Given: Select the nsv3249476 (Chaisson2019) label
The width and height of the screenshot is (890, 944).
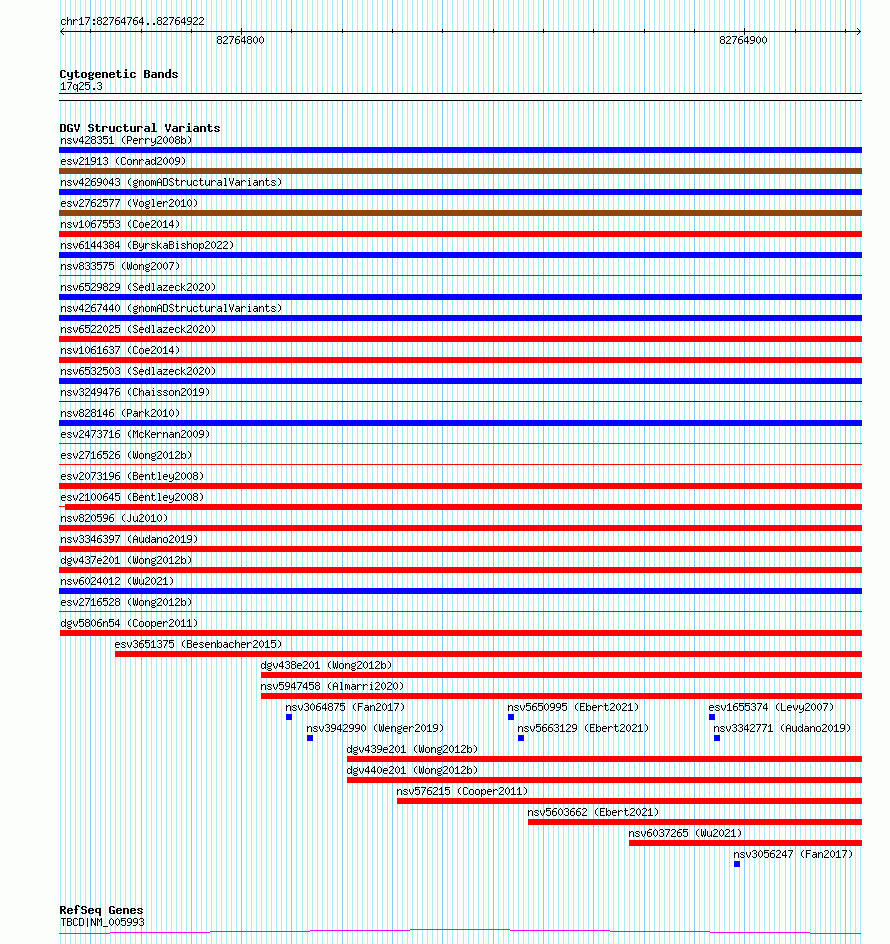Looking at the screenshot, I should (135, 393).
